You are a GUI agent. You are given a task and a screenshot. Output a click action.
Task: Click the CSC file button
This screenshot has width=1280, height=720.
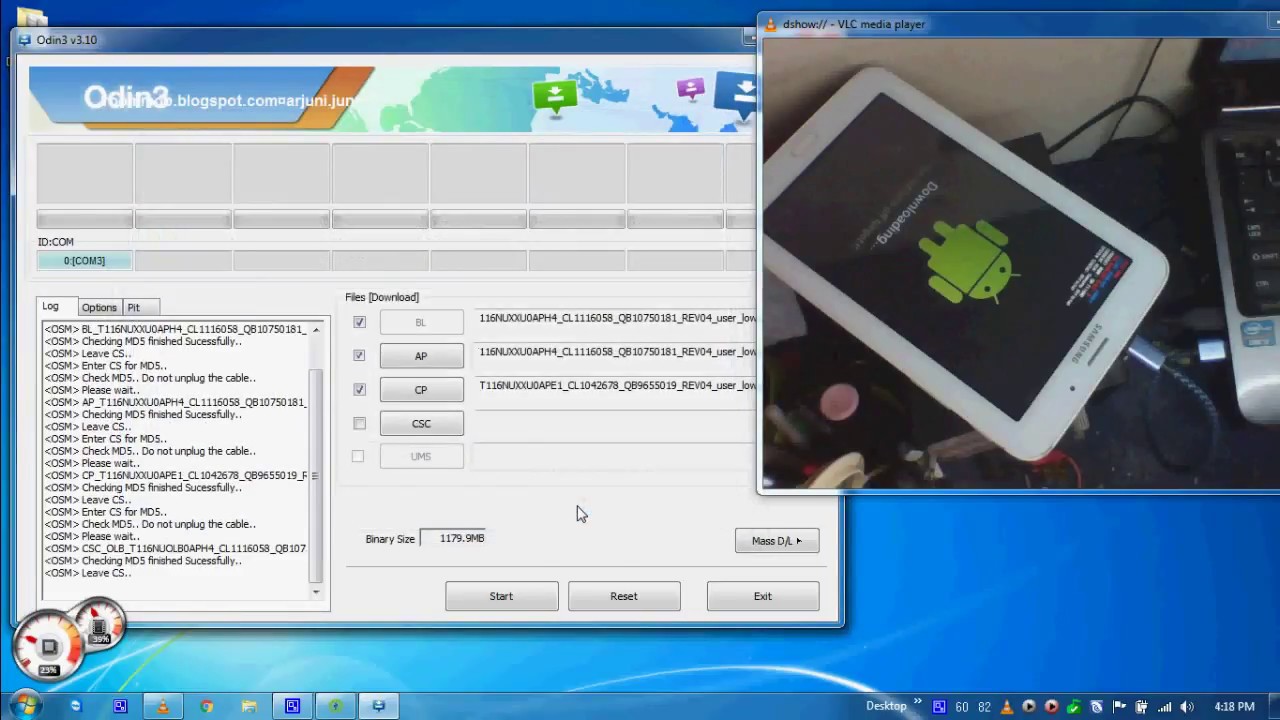(x=421, y=424)
